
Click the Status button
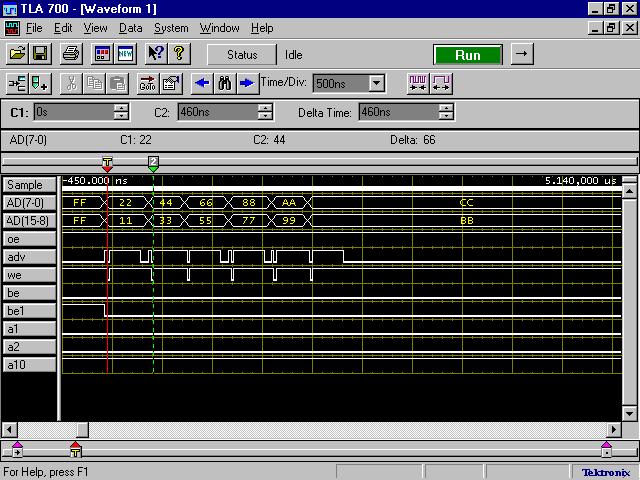pos(242,55)
